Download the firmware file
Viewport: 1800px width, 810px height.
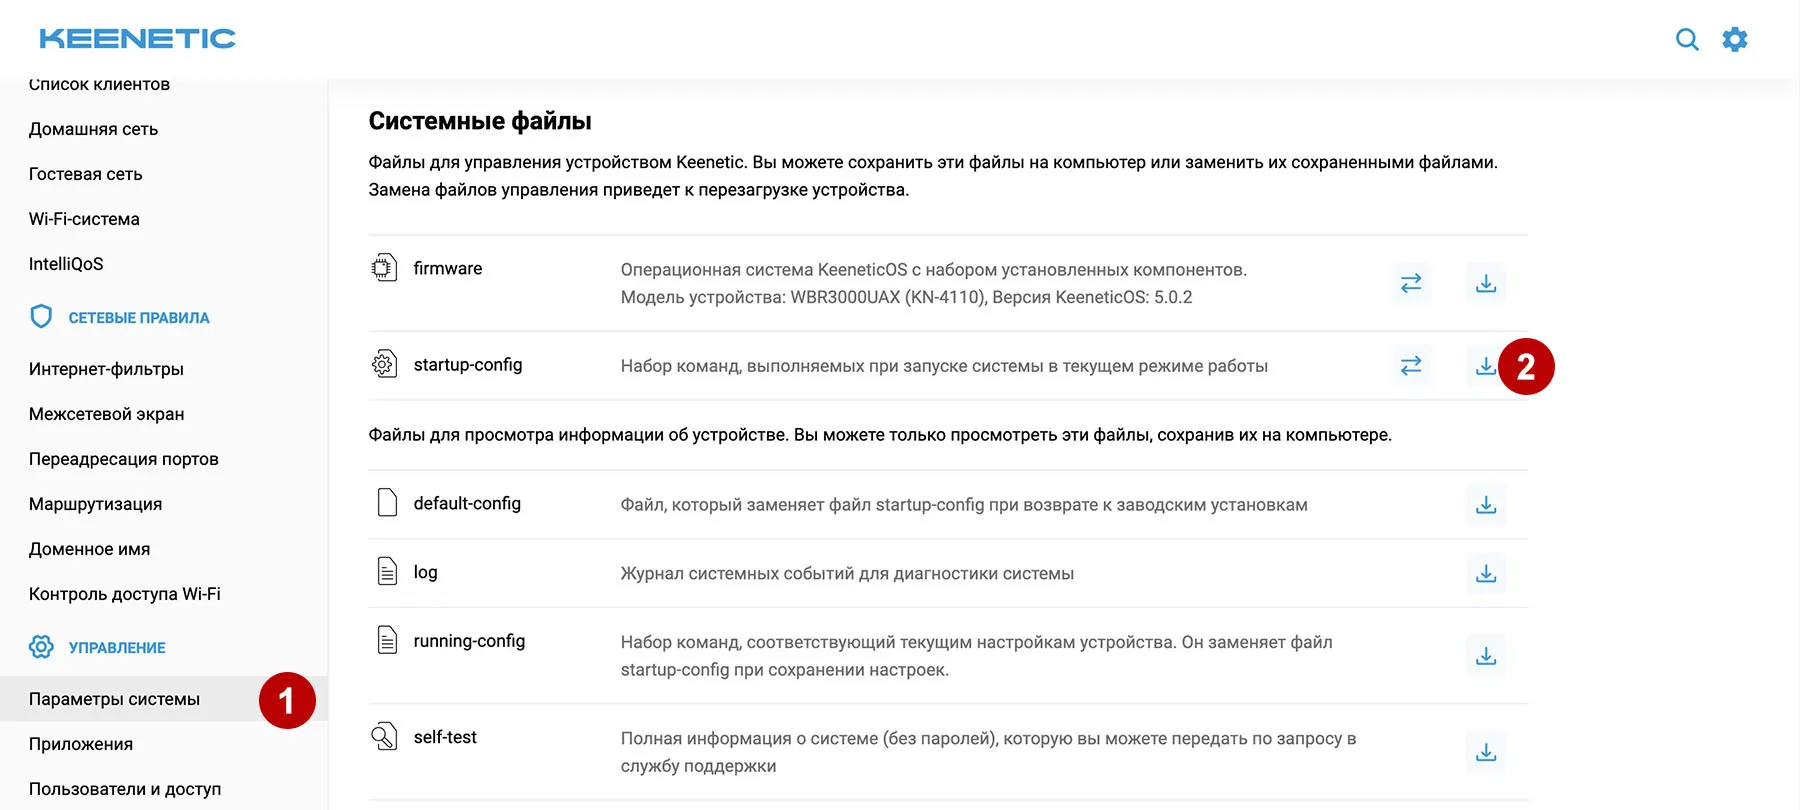point(1486,284)
